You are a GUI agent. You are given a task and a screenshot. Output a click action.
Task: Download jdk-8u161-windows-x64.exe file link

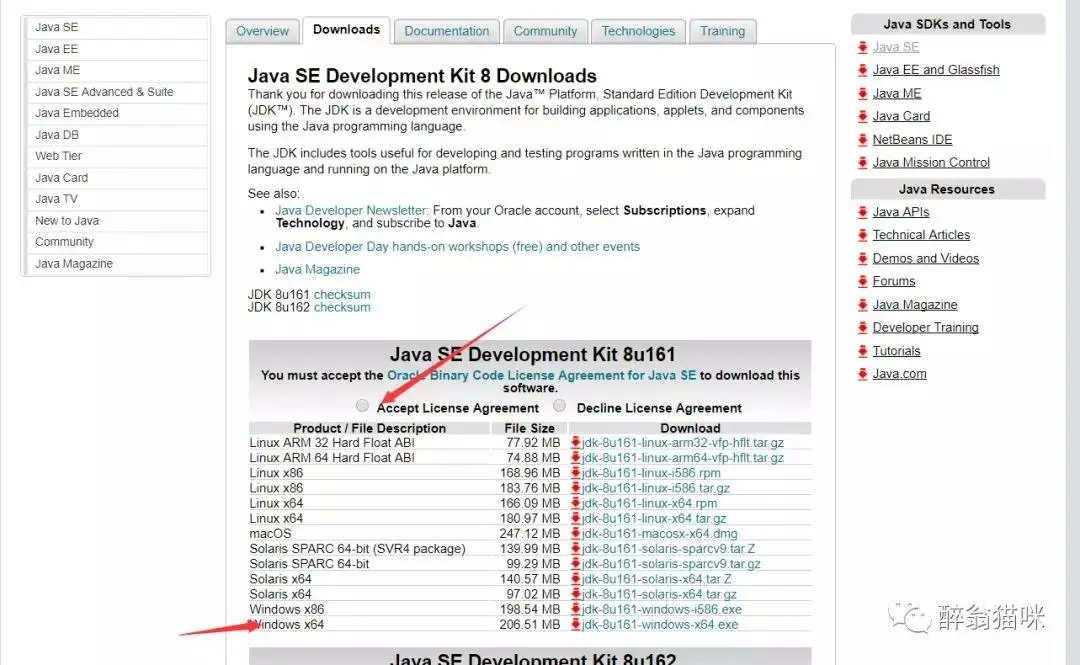point(660,624)
